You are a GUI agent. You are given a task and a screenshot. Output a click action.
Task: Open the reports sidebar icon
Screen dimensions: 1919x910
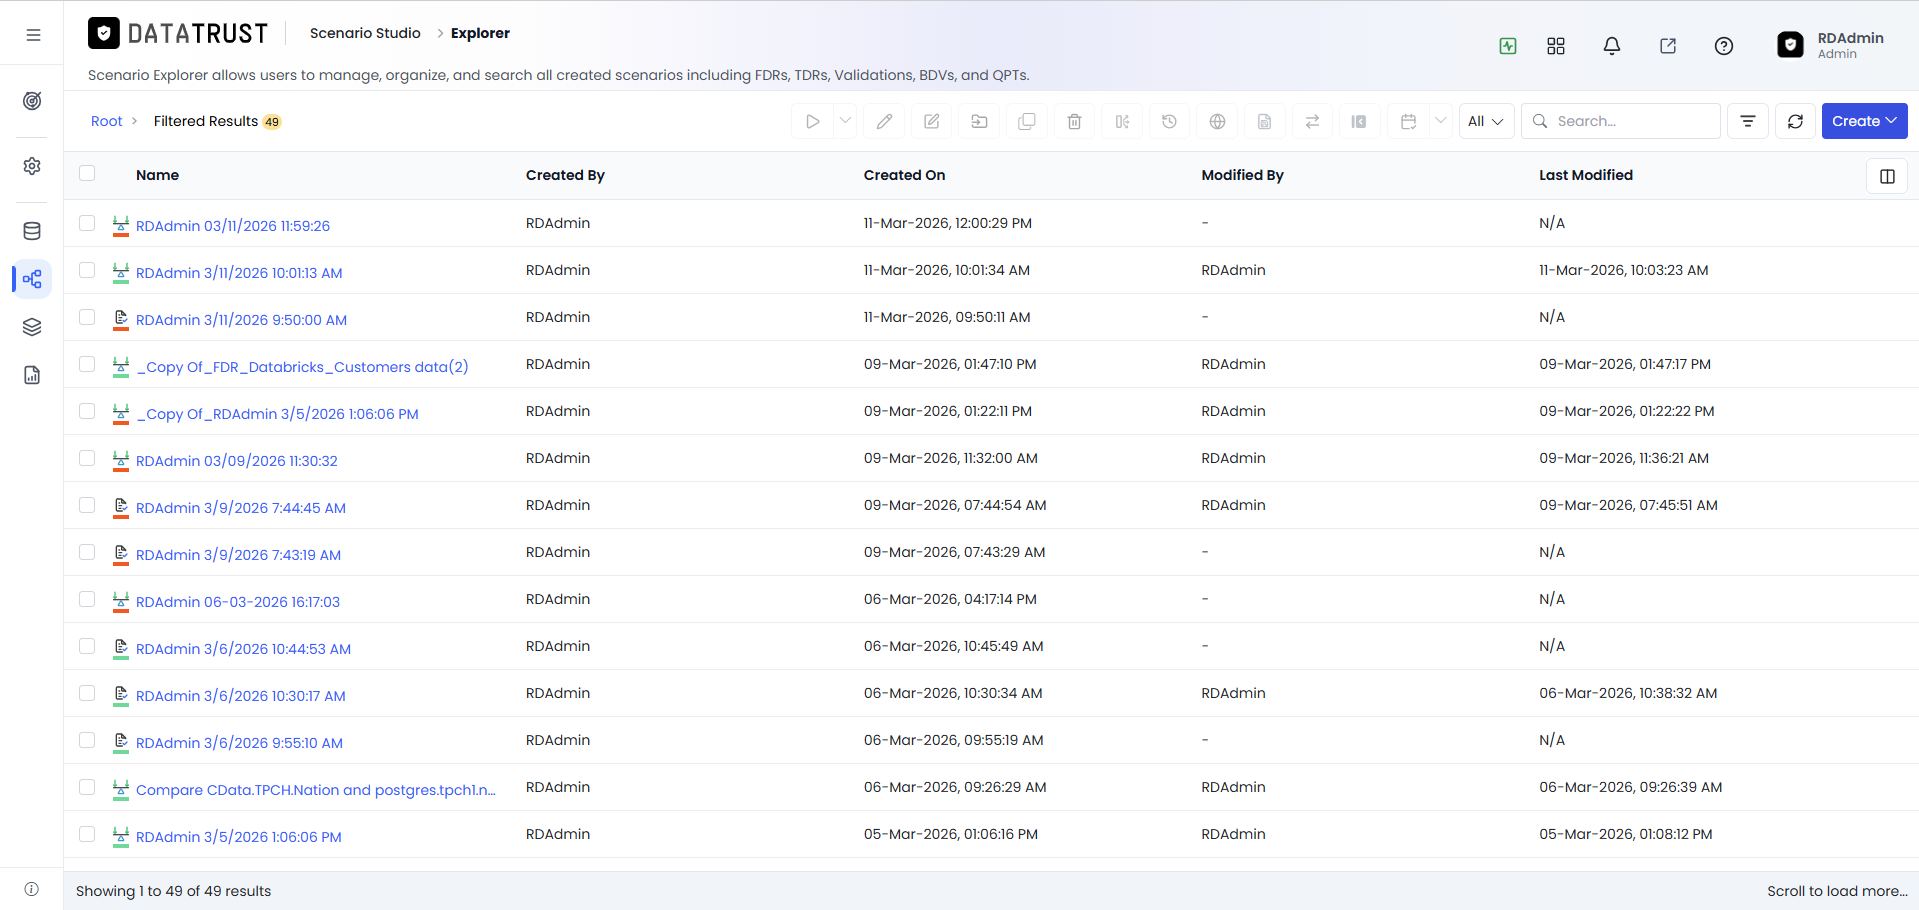32,375
